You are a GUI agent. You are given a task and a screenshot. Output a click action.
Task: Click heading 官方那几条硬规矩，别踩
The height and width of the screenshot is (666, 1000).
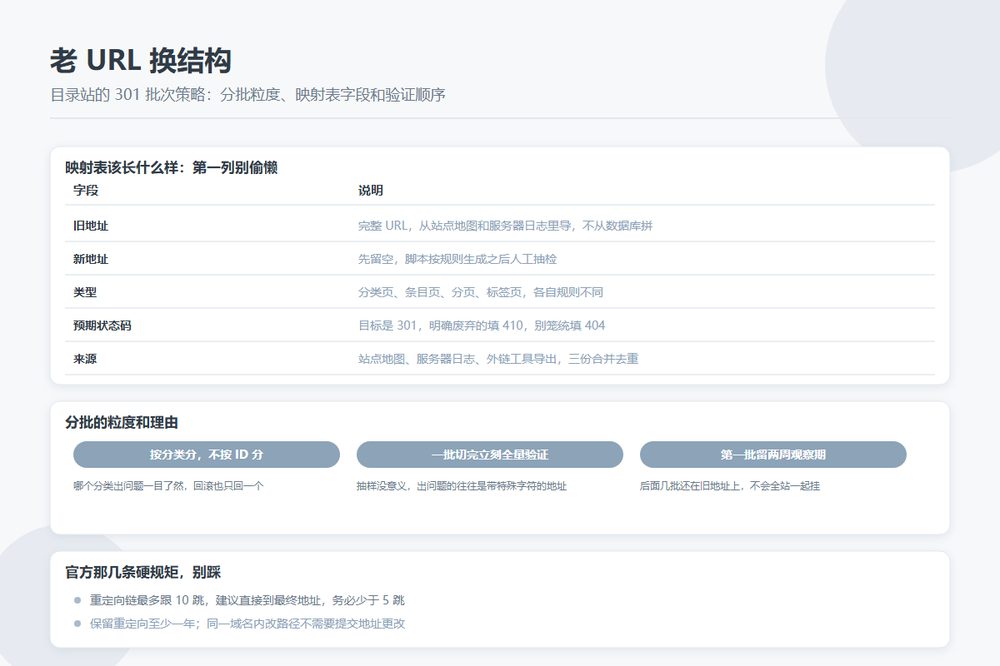pyautogui.click(x=143, y=572)
